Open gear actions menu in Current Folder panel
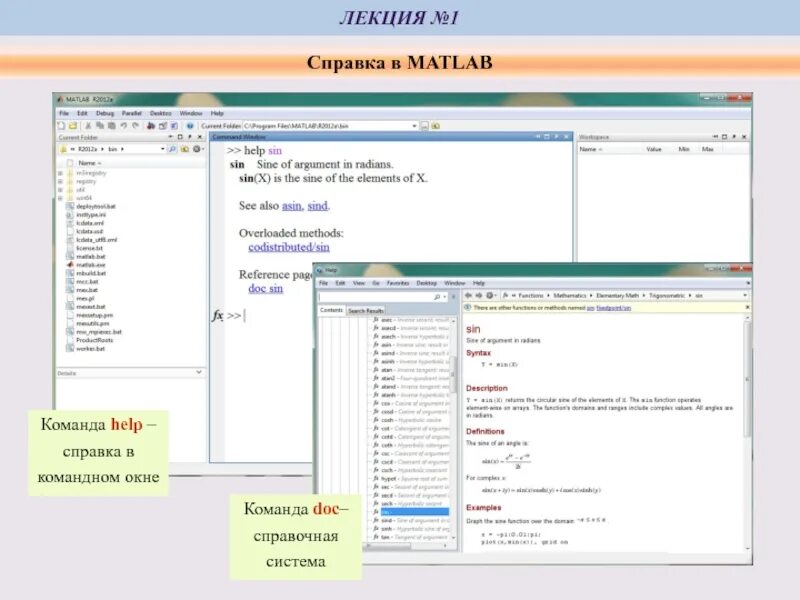The width and height of the screenshot is (800, 600). tap(197, 149)
